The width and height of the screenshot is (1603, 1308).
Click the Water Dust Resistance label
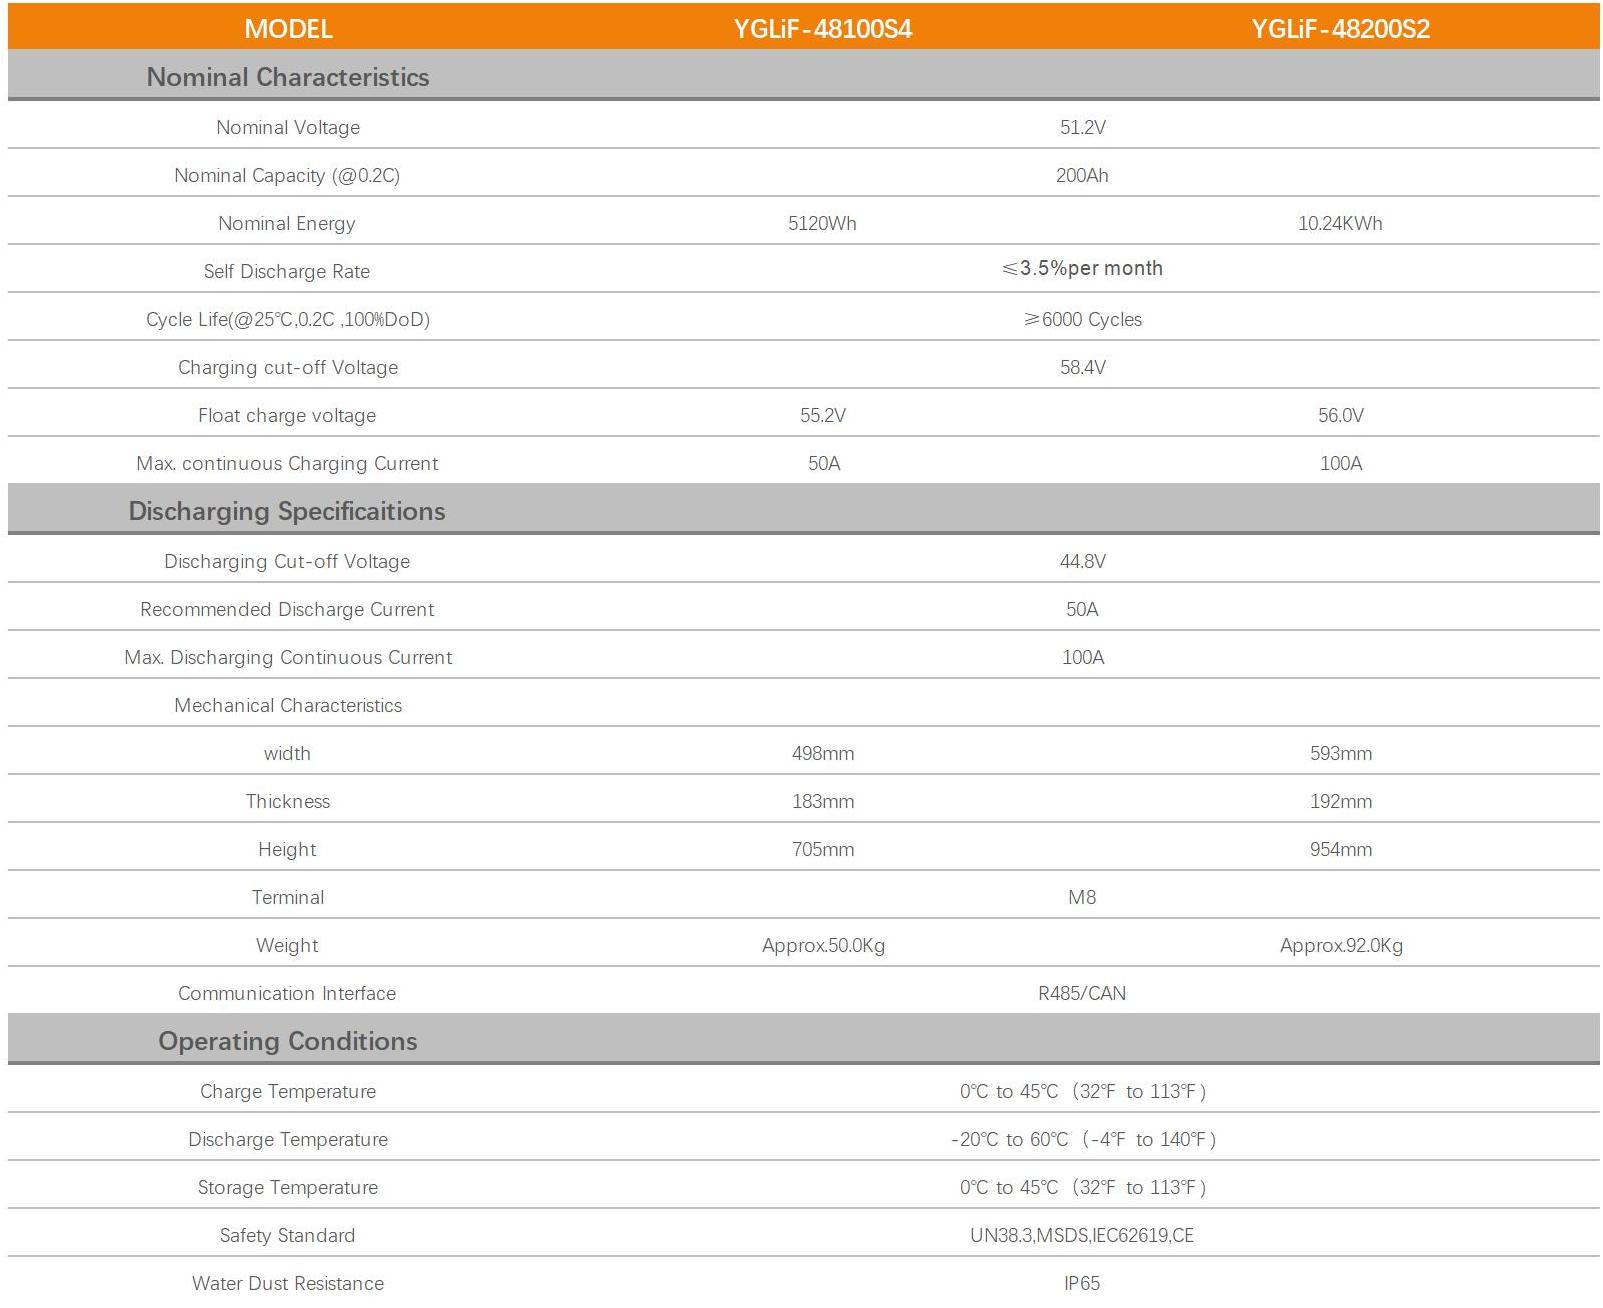288,1283
